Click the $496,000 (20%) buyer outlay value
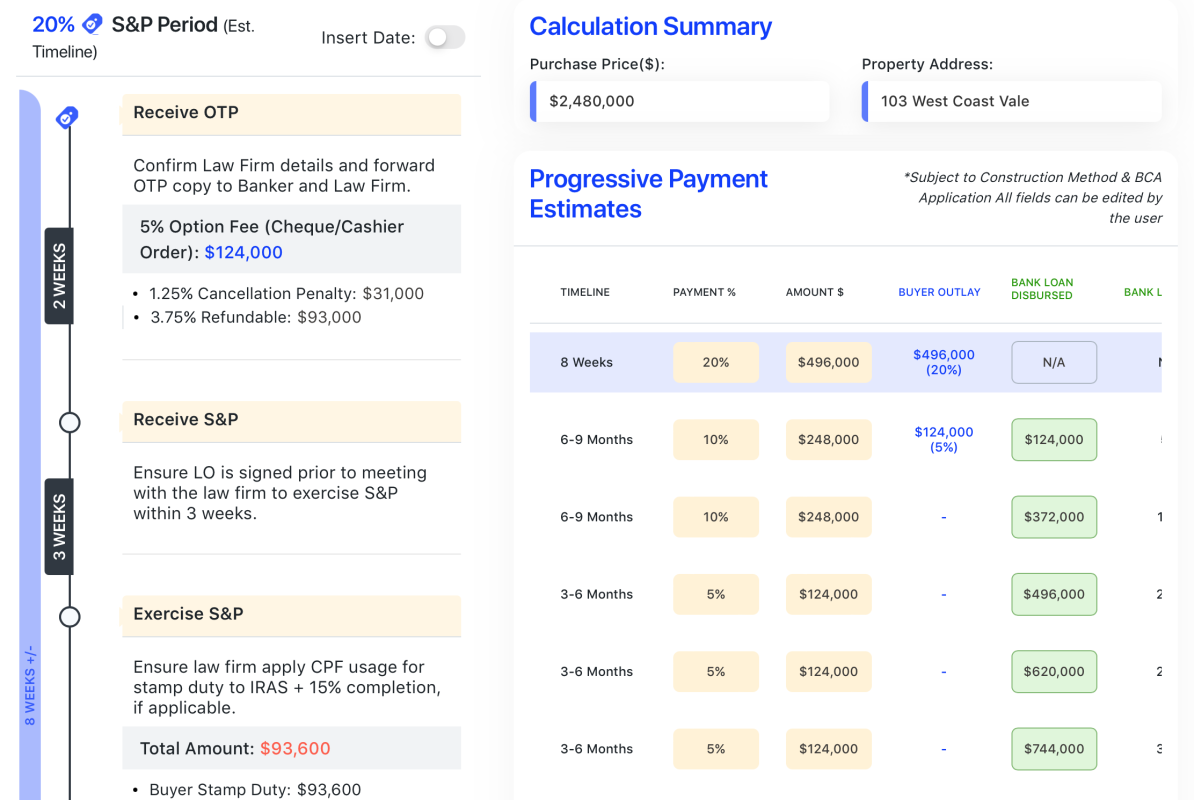Image resolution: width=1194 pixels, height=800 pixels. 943,362
